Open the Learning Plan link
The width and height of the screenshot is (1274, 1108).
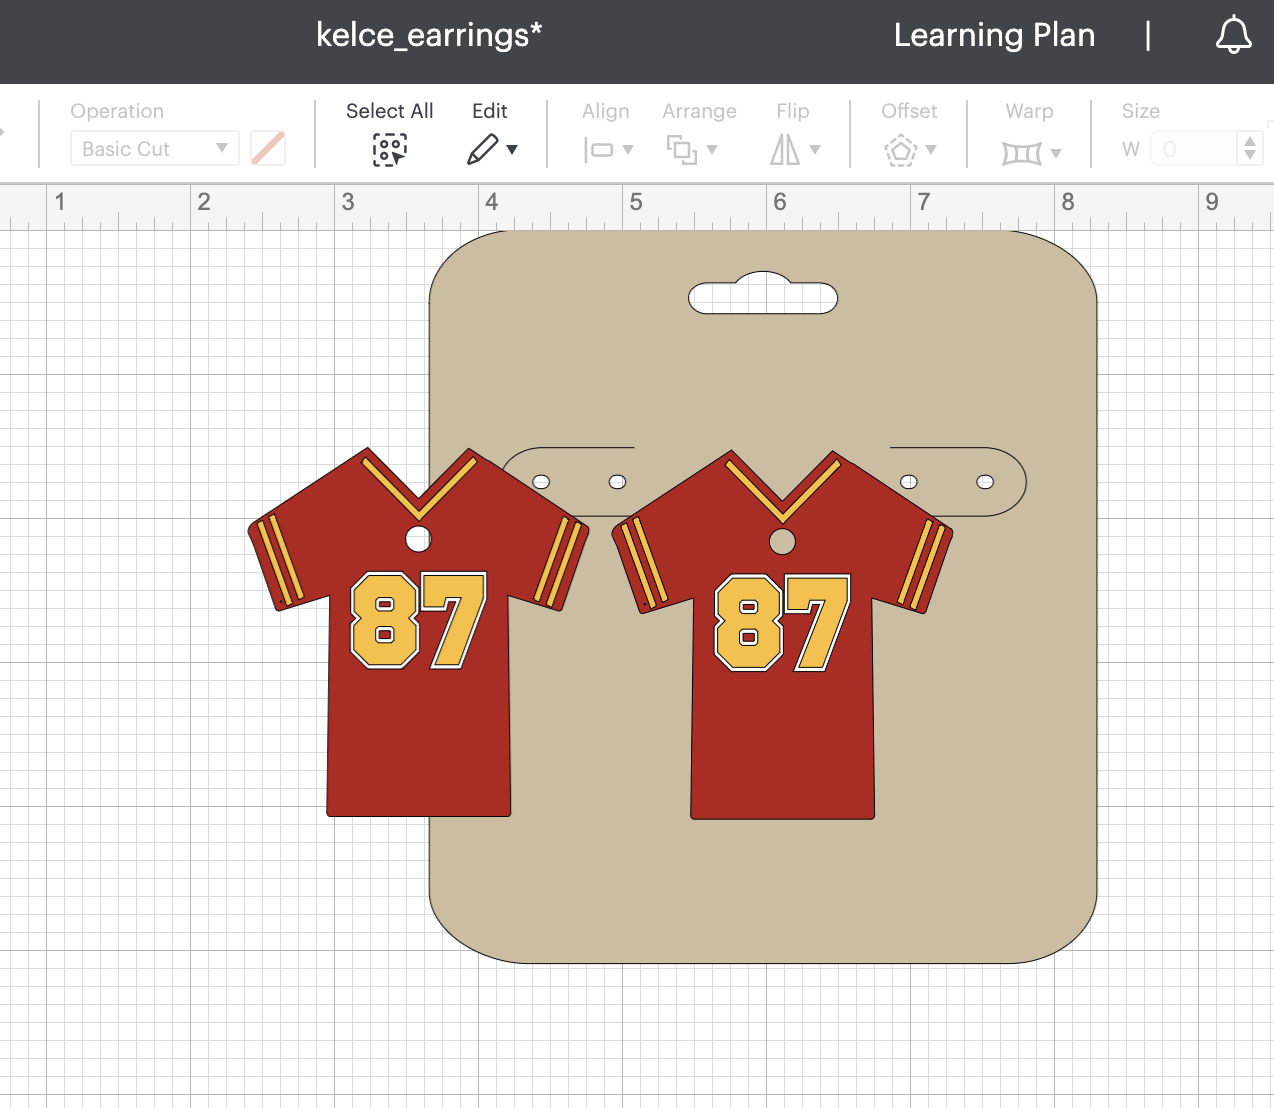(x=994, y=35)
